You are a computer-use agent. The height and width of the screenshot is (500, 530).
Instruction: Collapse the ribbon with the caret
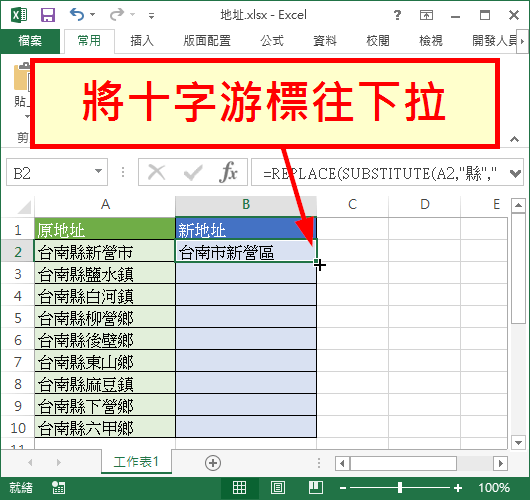tap(514, 139)
